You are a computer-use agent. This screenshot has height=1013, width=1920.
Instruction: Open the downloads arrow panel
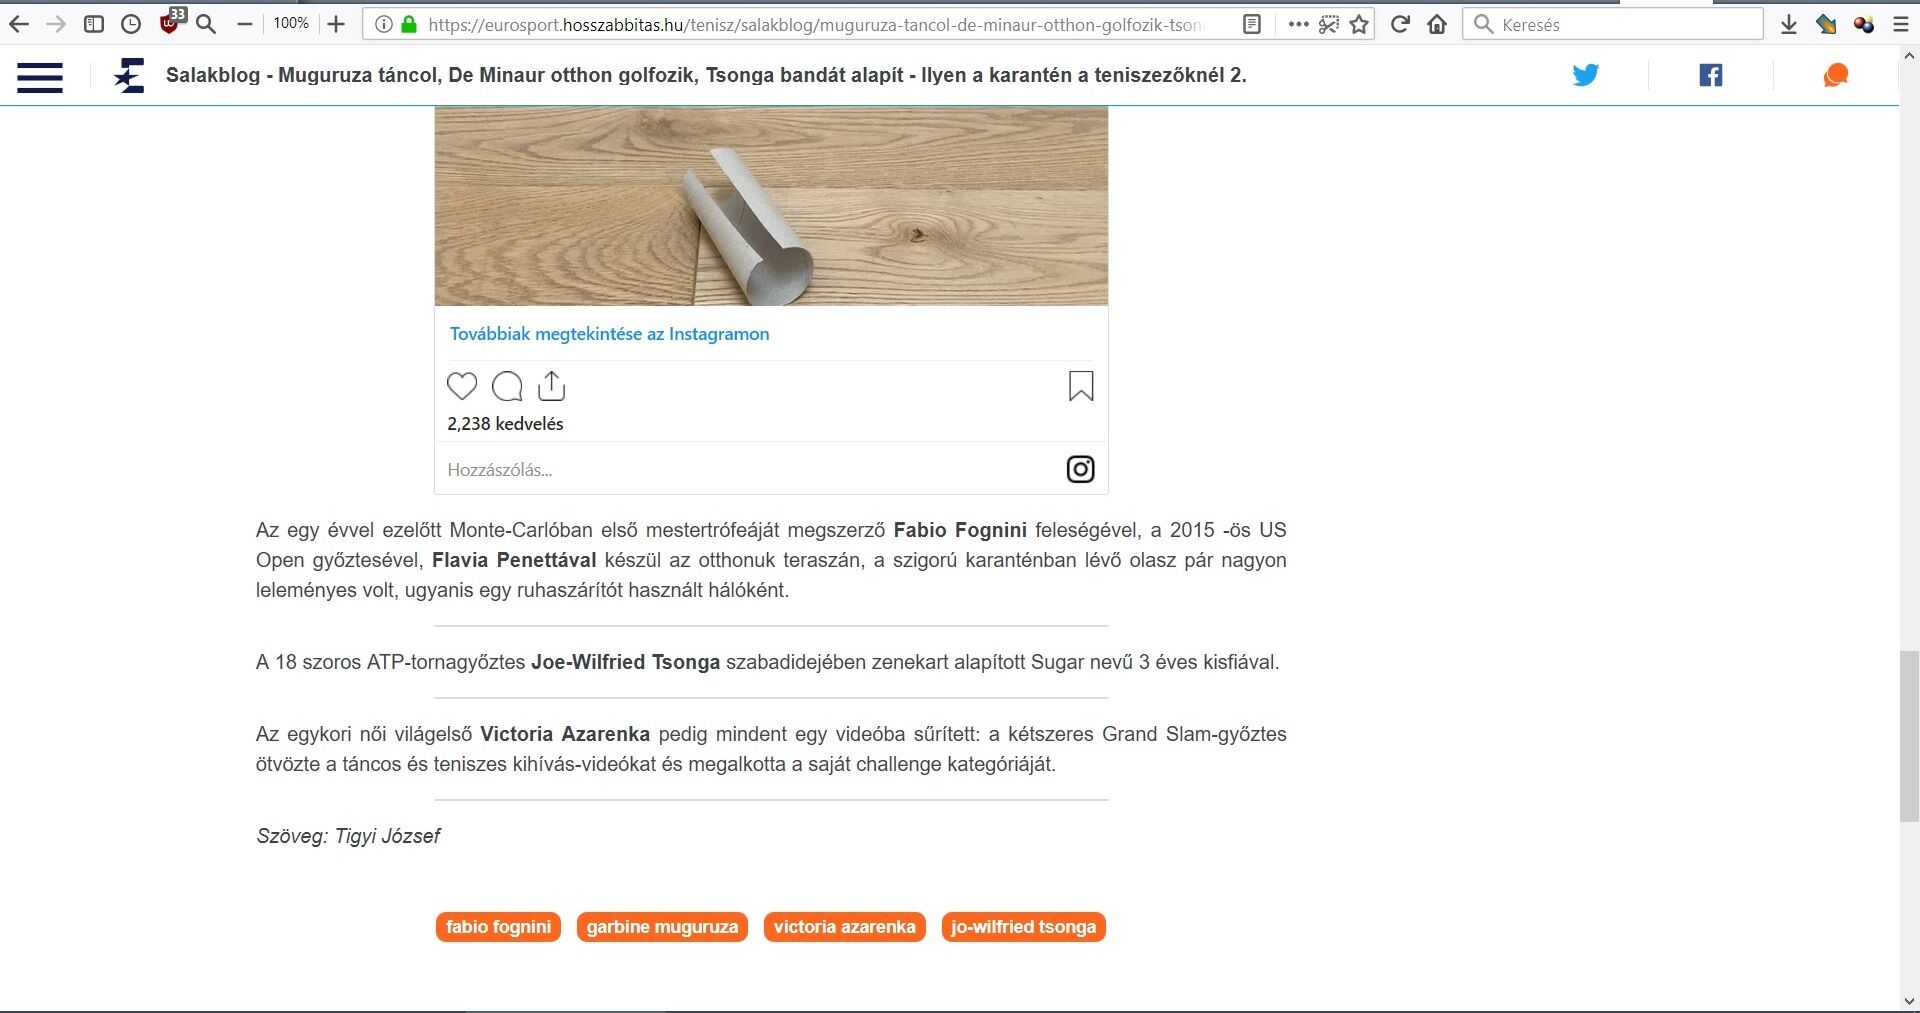(x=1789, y=24)
